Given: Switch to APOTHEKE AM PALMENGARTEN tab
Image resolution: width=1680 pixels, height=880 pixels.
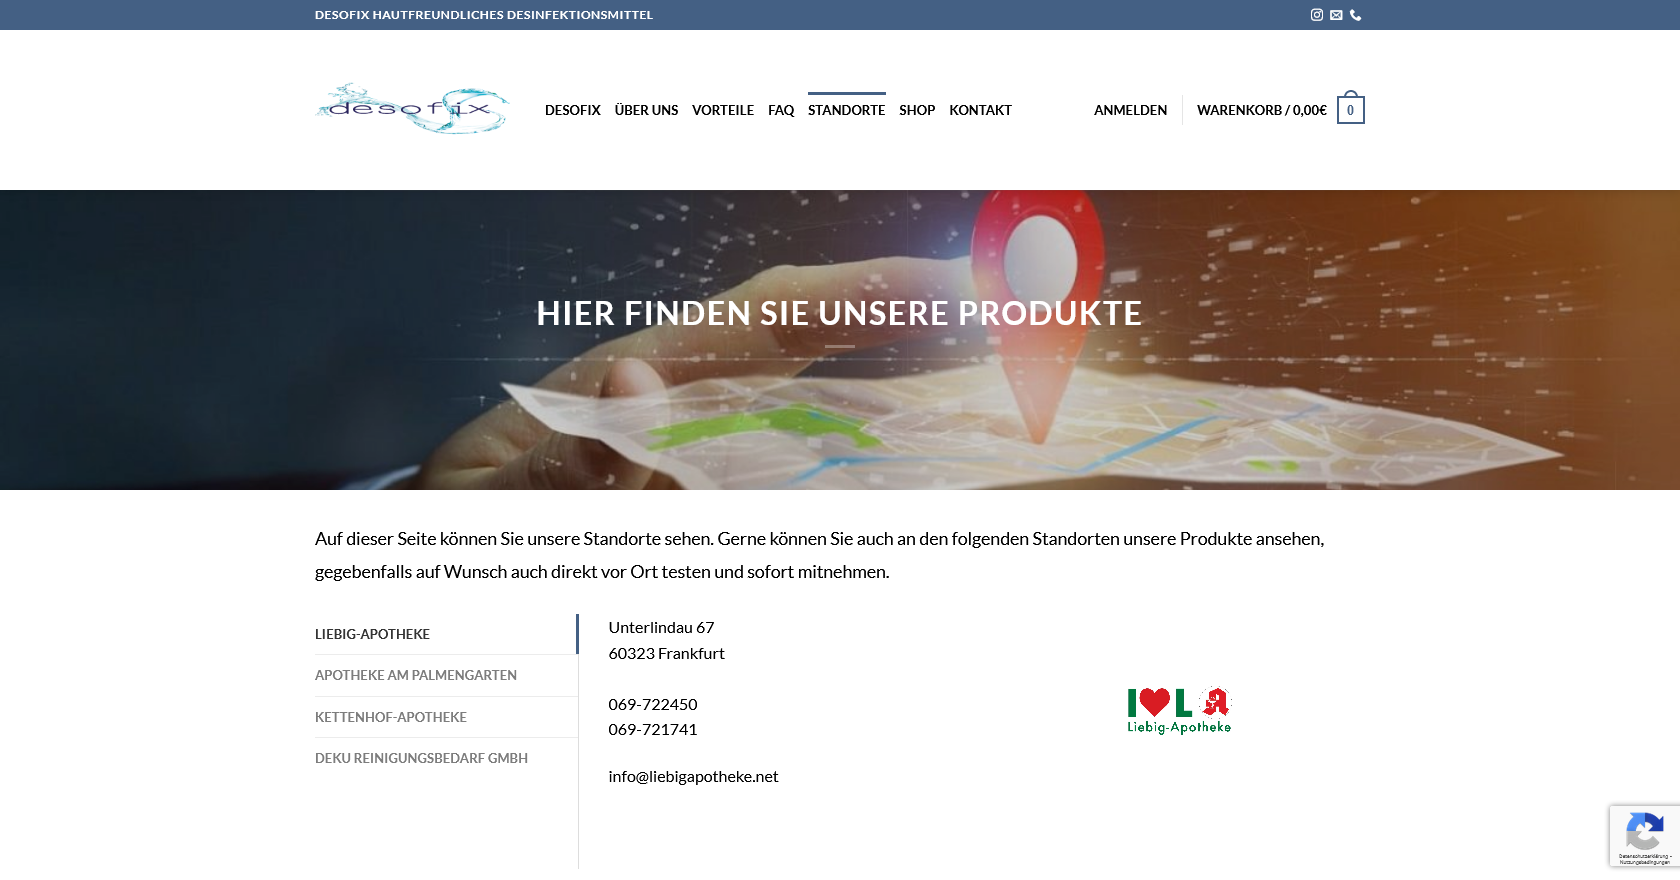Looking at the screenshot, I should (x=416, y=675).
